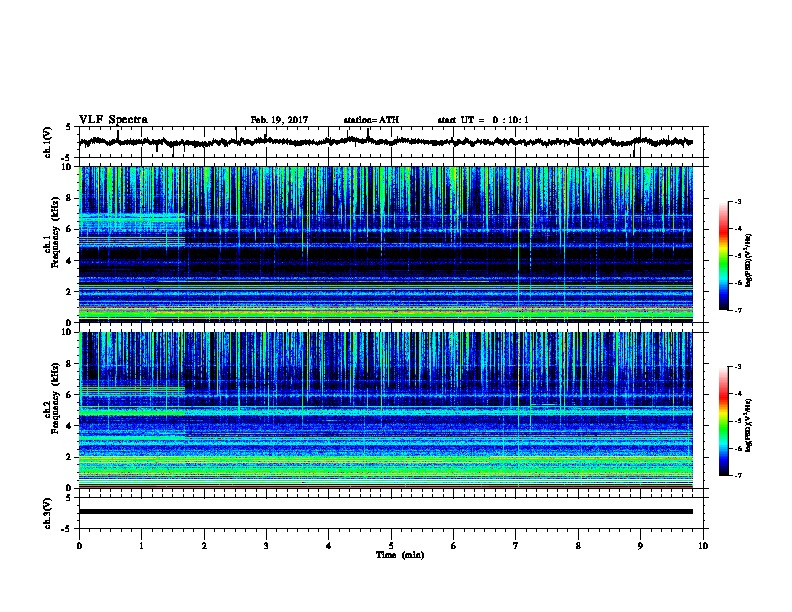The height and width of the screenshot is (612, 792).
Task: Click the '-7' label on ch.1 colorbar
Action: tap(737, 310)
